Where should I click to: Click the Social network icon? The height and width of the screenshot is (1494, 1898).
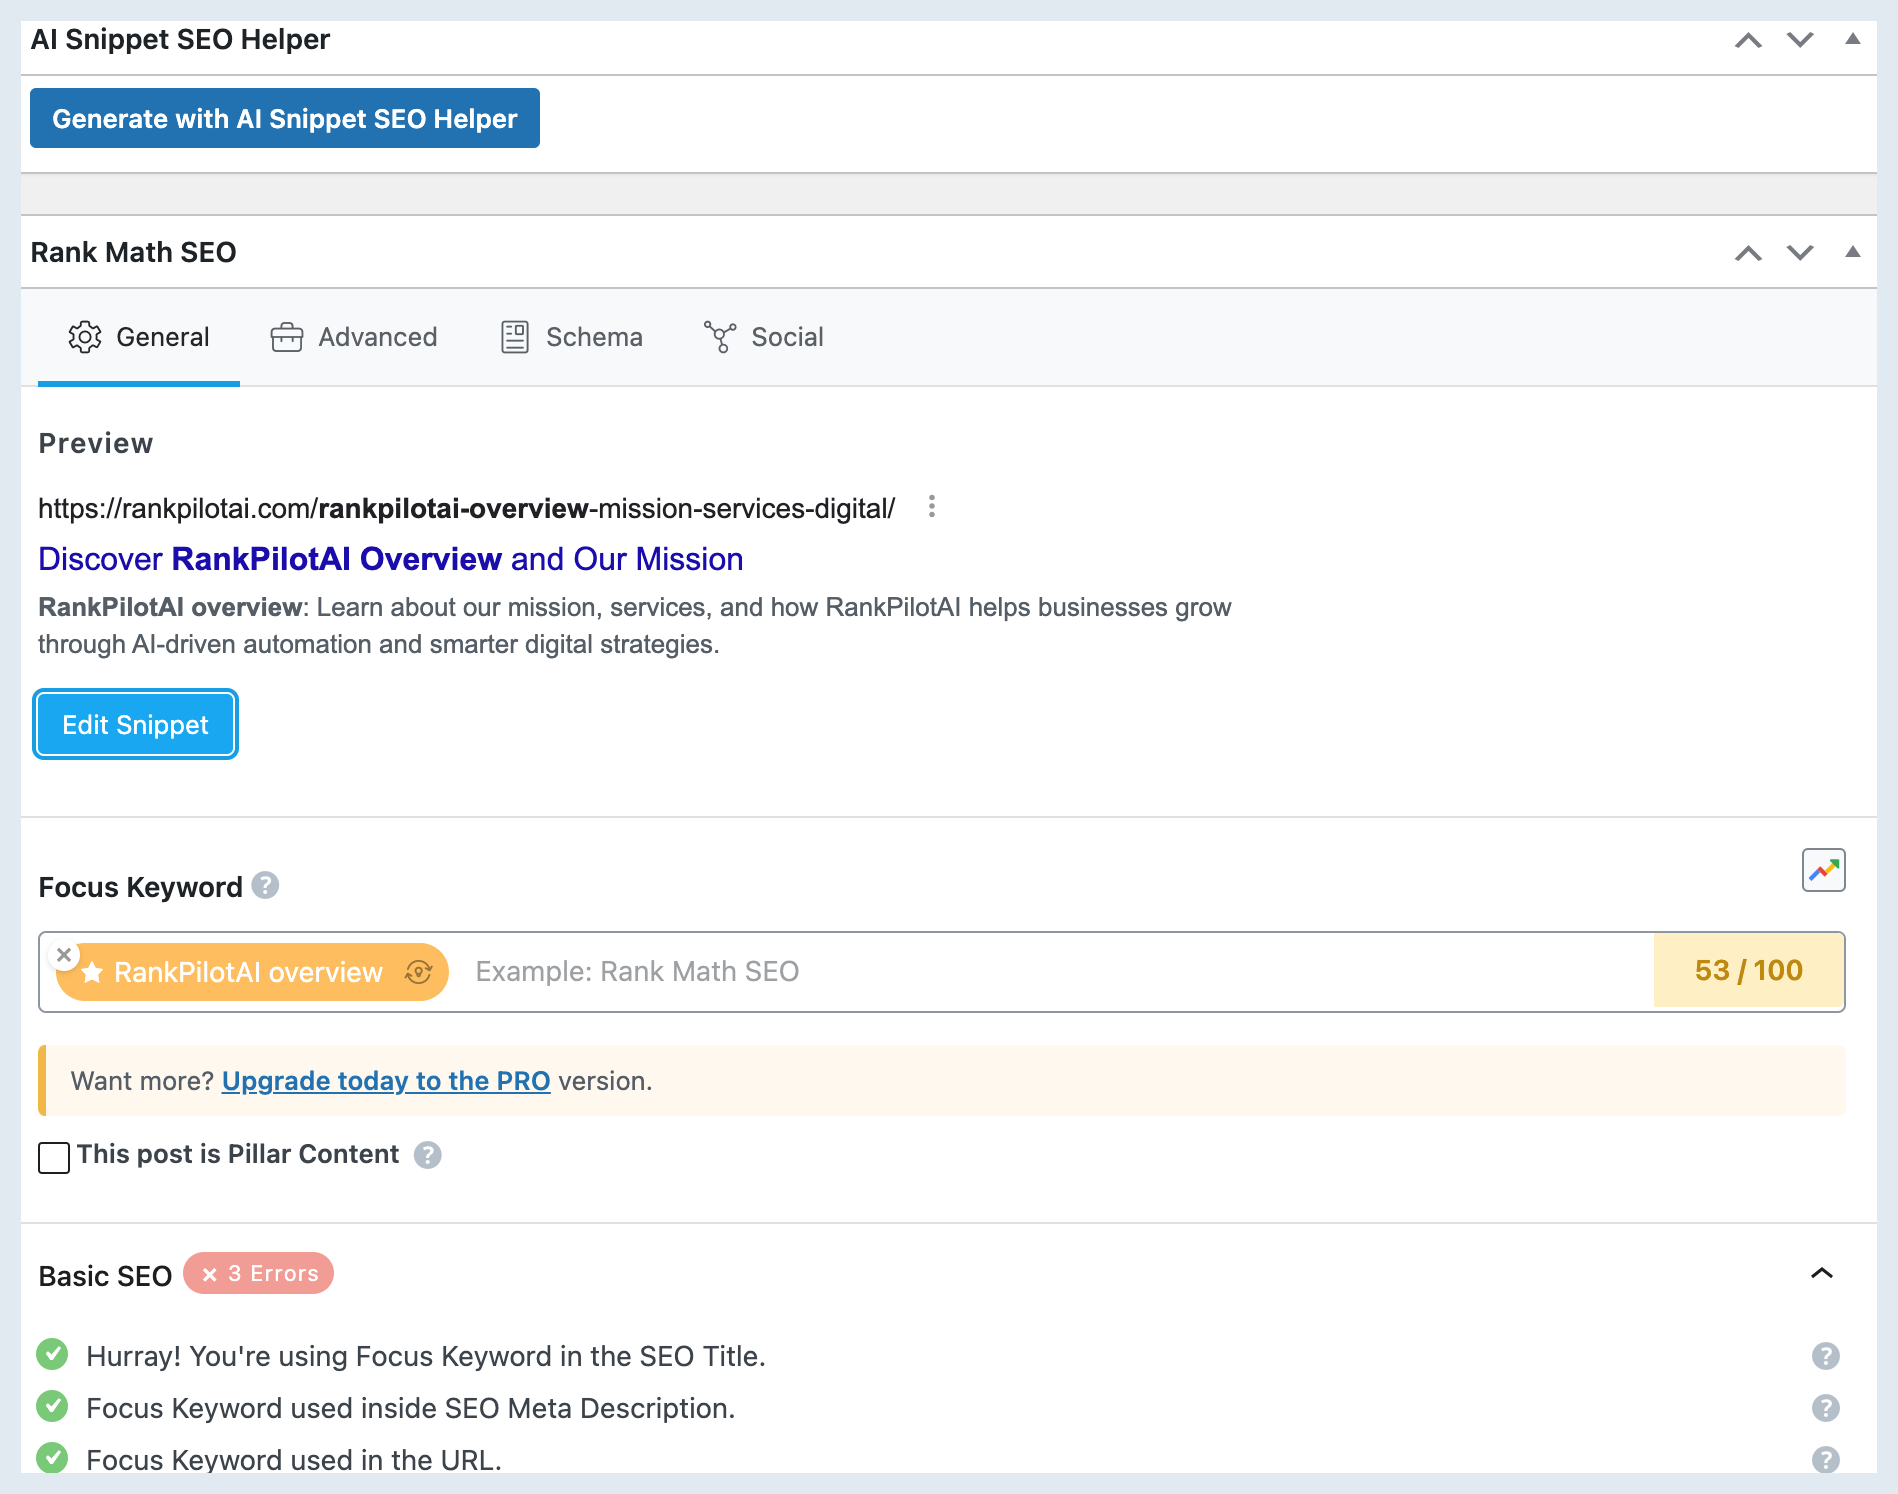coord(720,337)
